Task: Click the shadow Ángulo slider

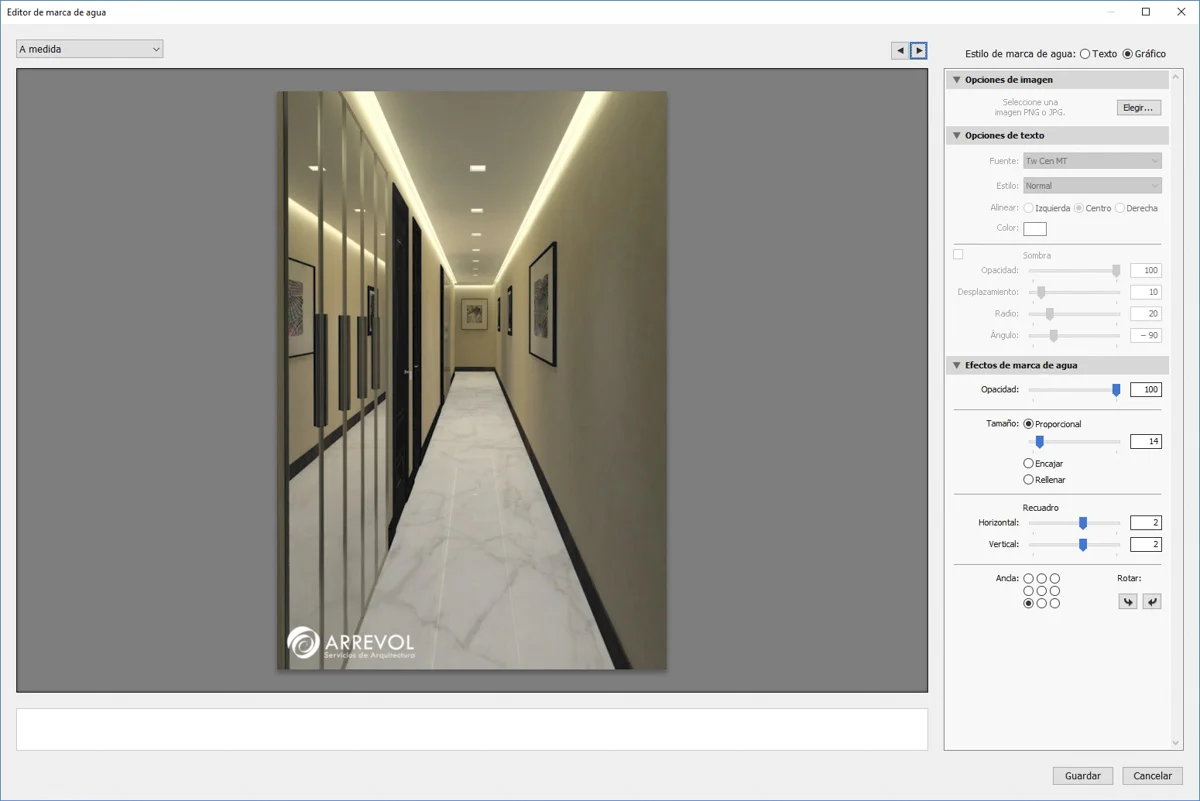Action: point(1074,336)
